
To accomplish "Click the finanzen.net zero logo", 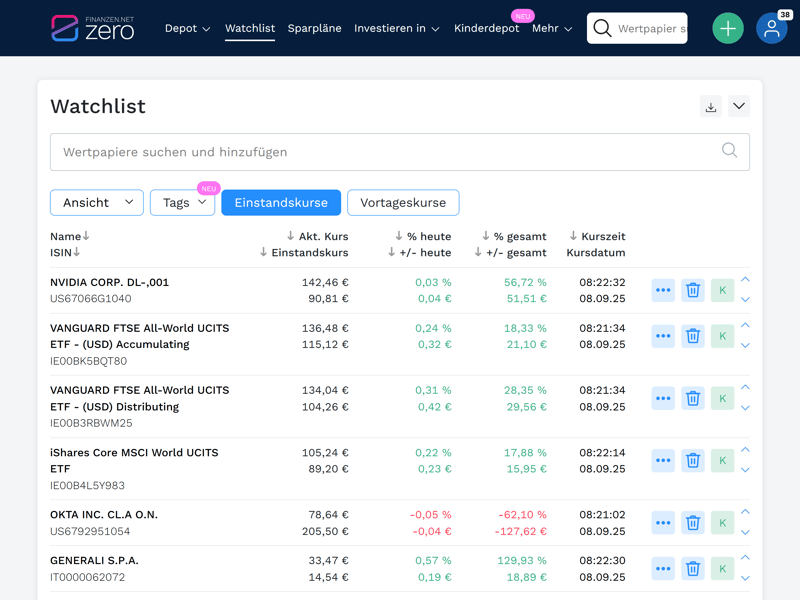I will (x=93, y=28).
